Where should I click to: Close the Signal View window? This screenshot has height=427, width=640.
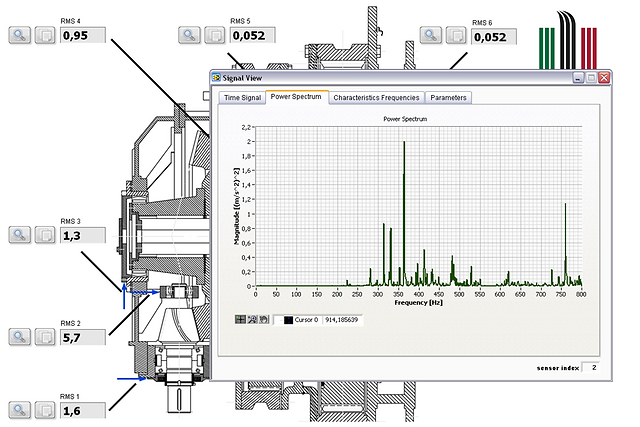click(604, 78)
